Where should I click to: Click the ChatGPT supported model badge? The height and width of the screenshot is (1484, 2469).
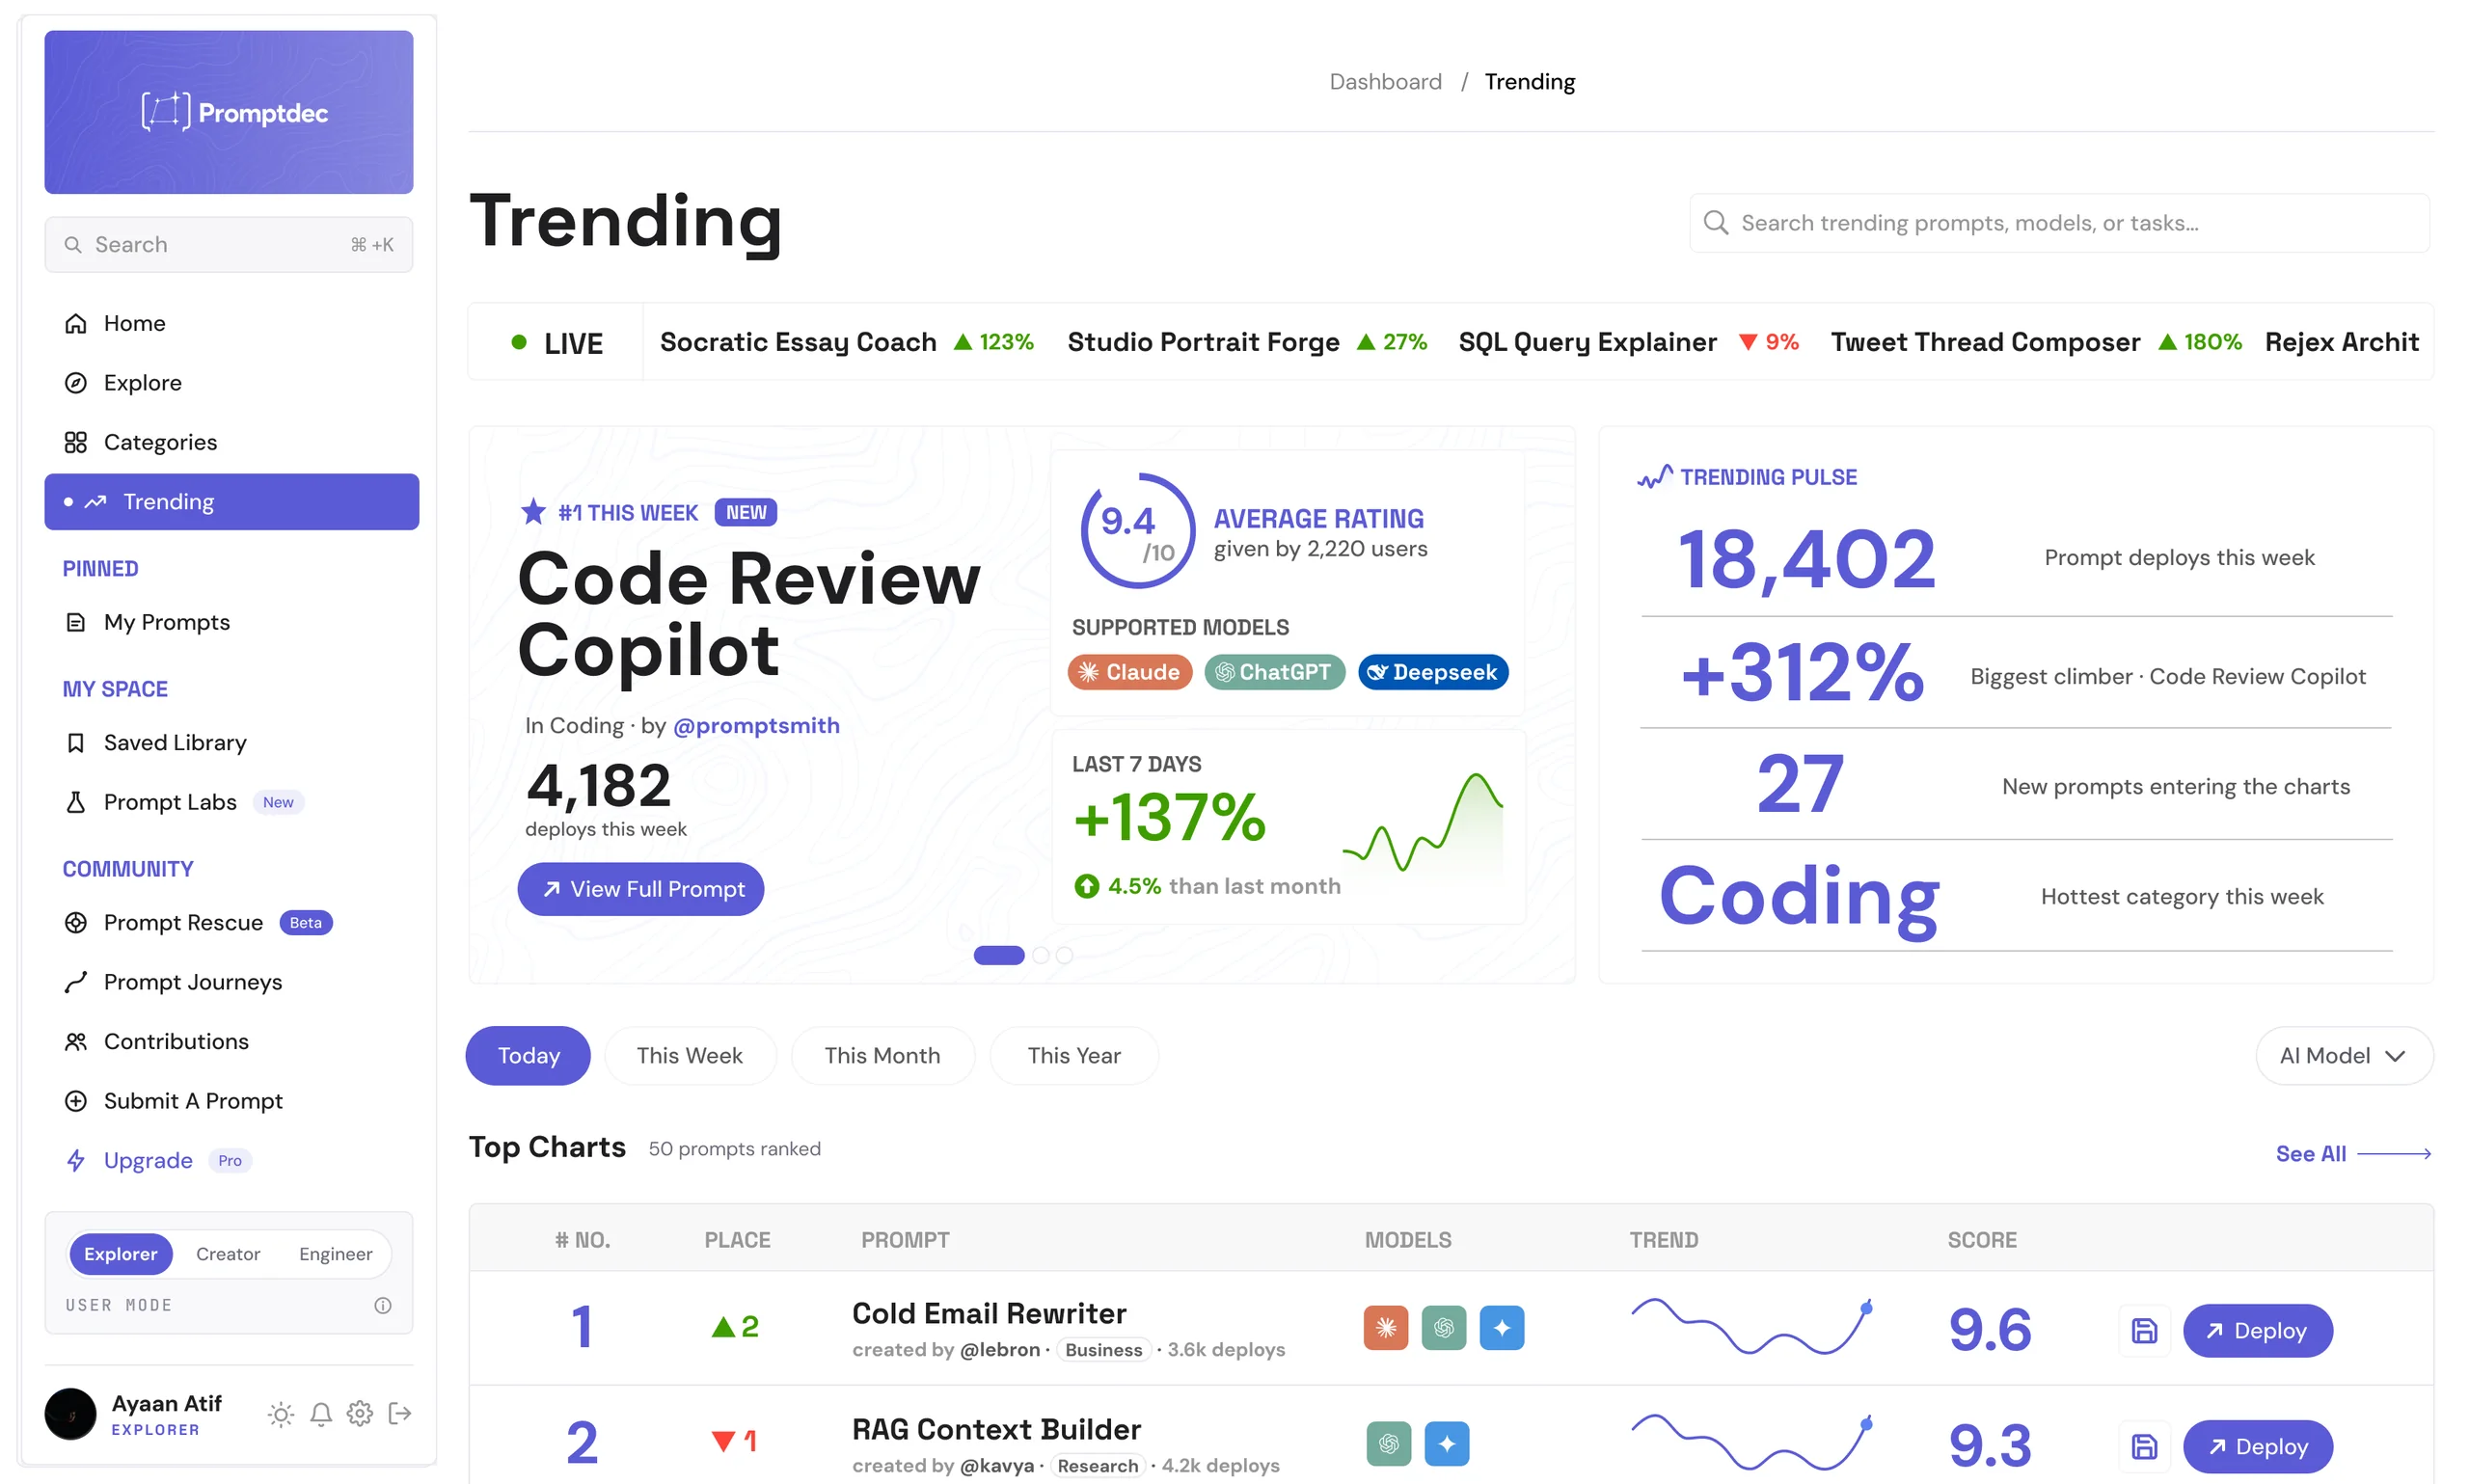pos(1274,672)
